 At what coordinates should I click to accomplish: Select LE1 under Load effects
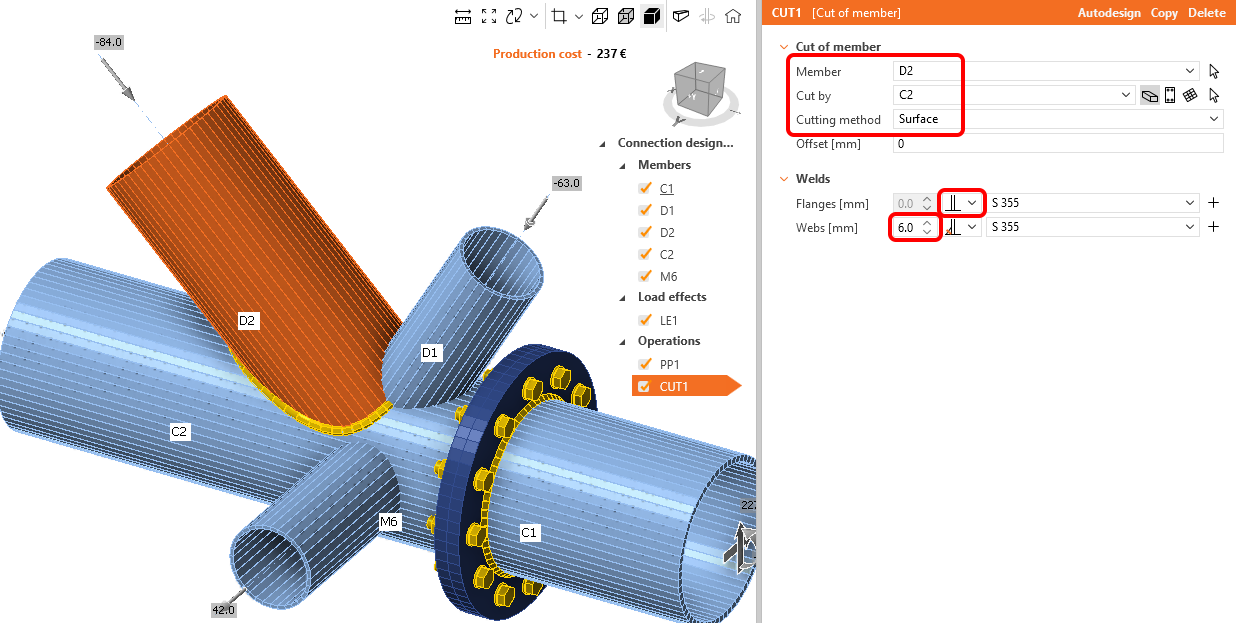[669, 320]
